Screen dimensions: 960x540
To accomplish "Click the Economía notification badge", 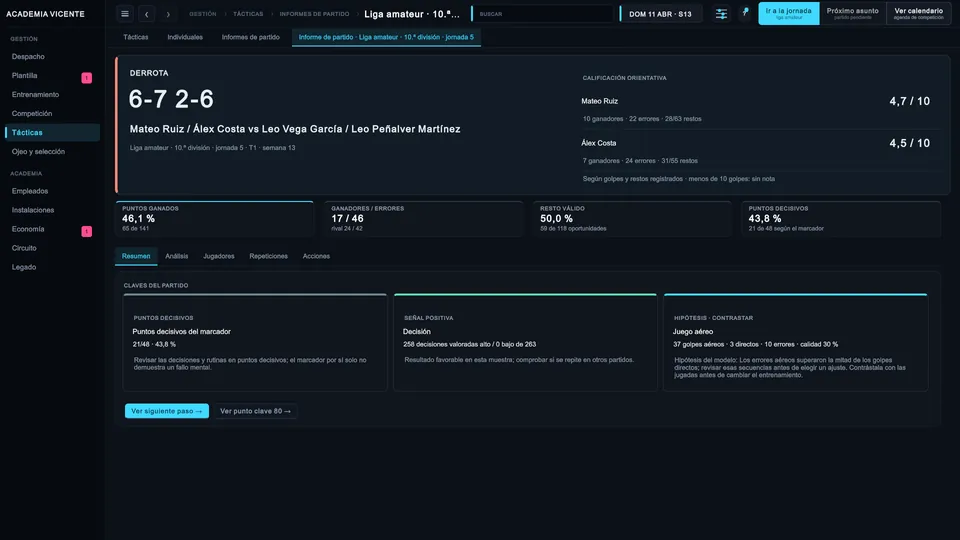I will [87, 231].
